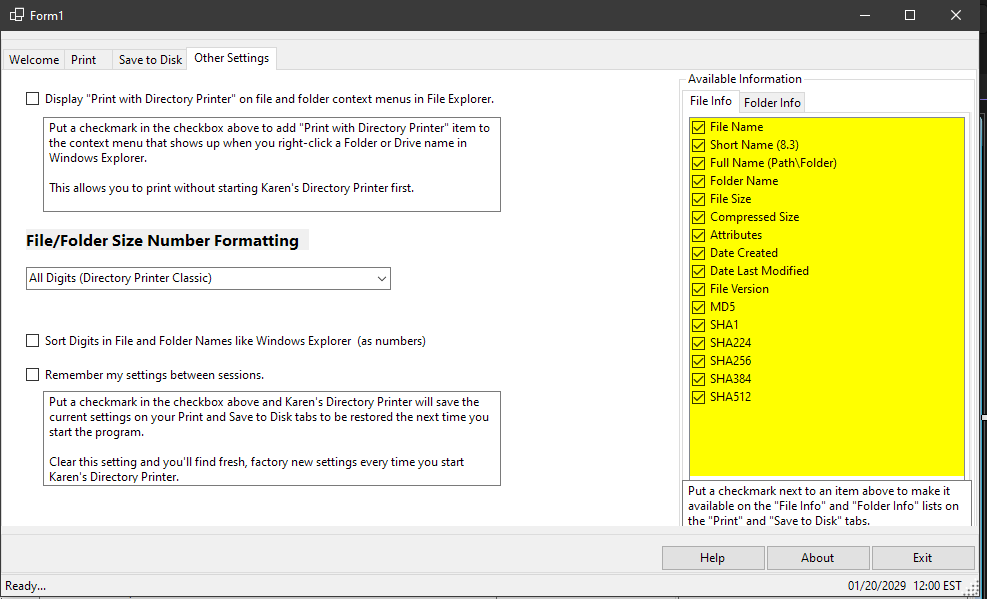Image resolution: width=987 pixels, height=599 pixels.
Task: Click the date and time in status bar
Action: point(904,585)
